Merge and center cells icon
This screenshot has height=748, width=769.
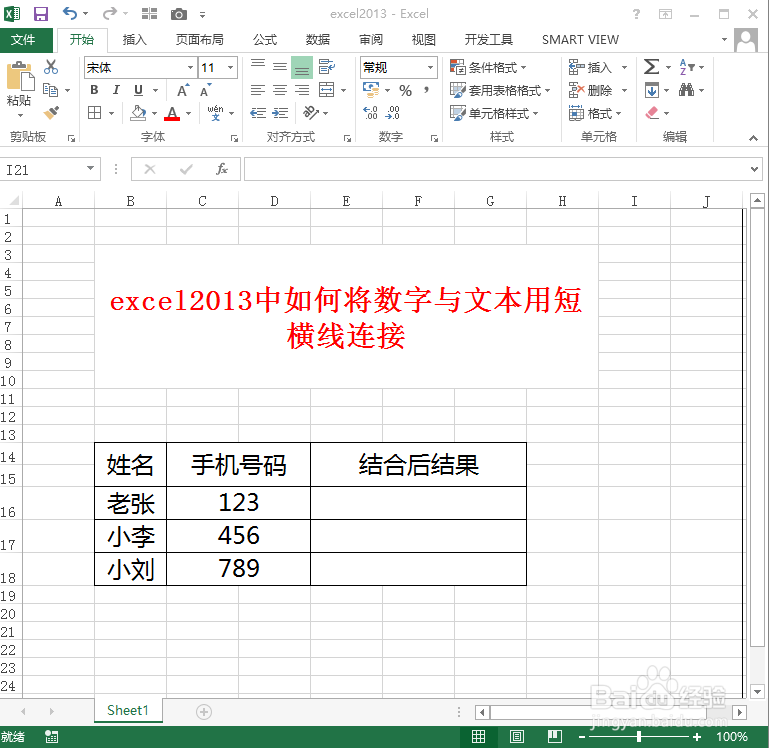pyautogui.click(x=327, y=90)
